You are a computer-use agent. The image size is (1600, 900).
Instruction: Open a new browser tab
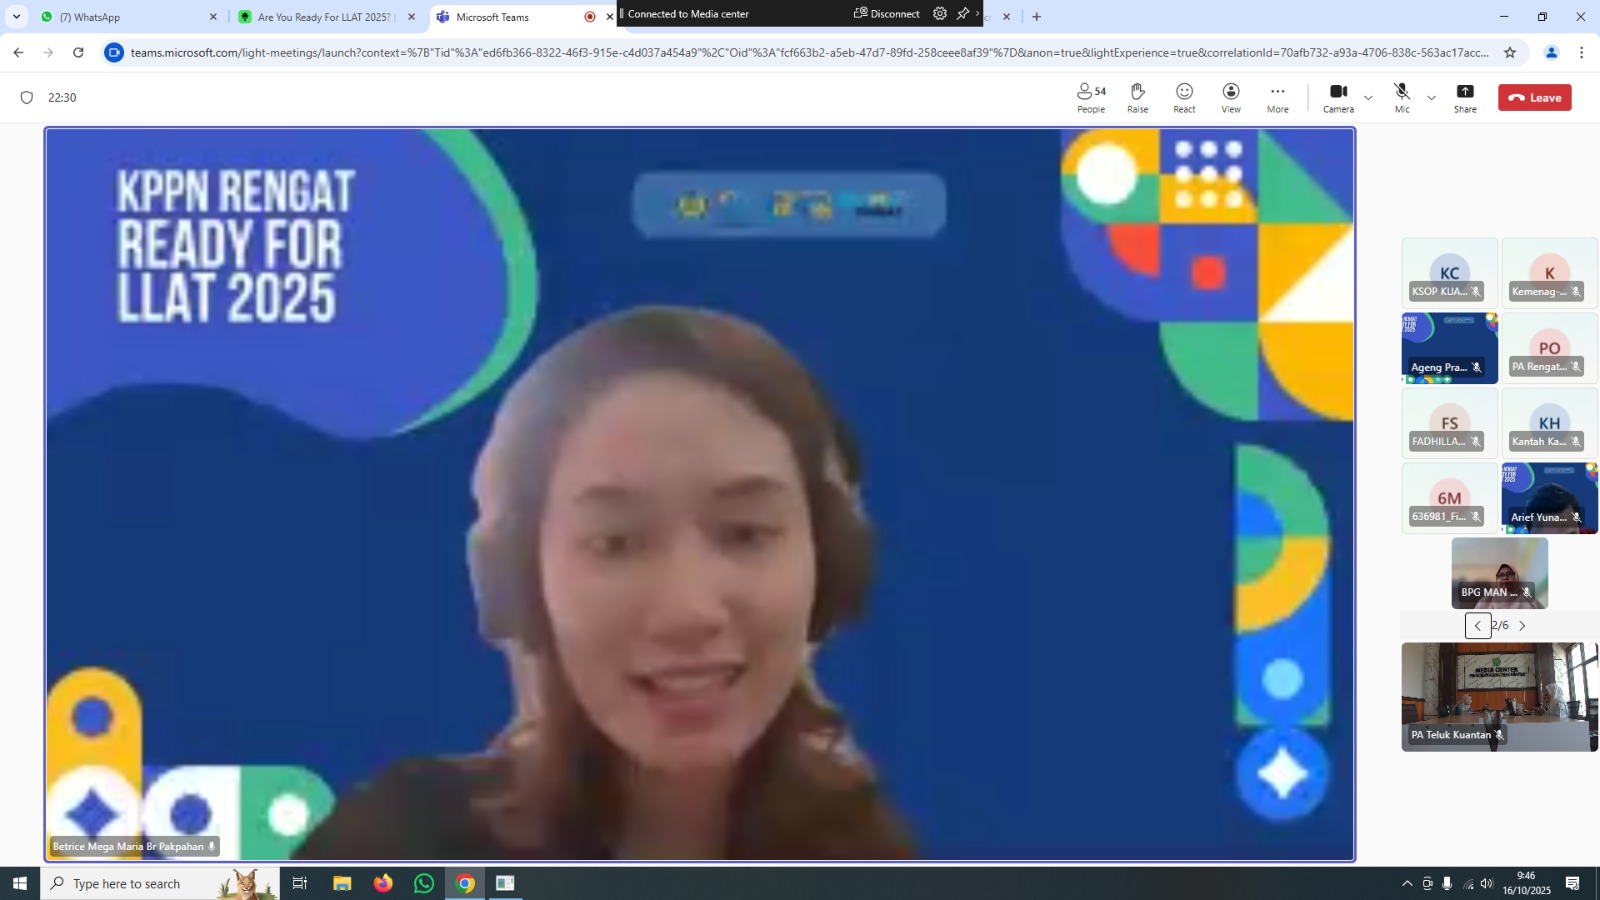pyautogui.click(x=1036, y=17)
